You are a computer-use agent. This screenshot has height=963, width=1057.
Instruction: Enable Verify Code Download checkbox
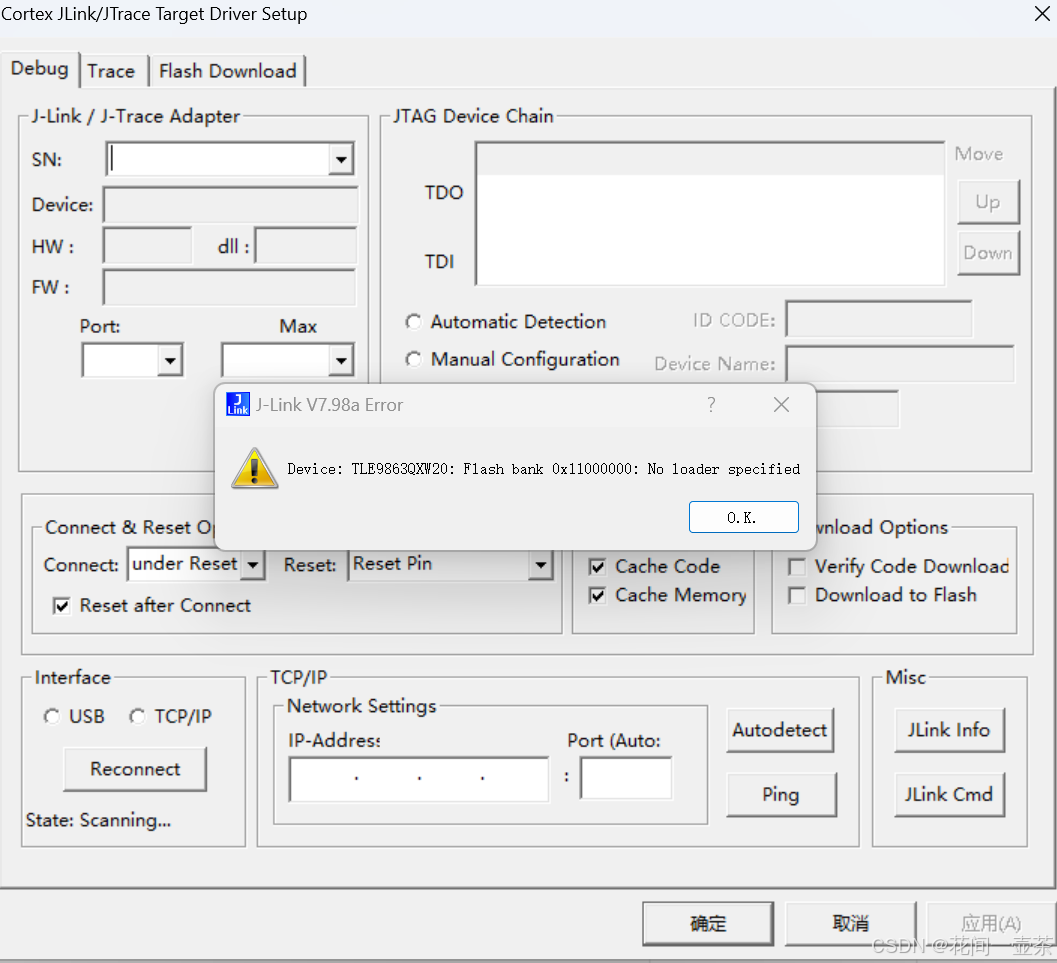pyautogui.click(x=797, y=567)
